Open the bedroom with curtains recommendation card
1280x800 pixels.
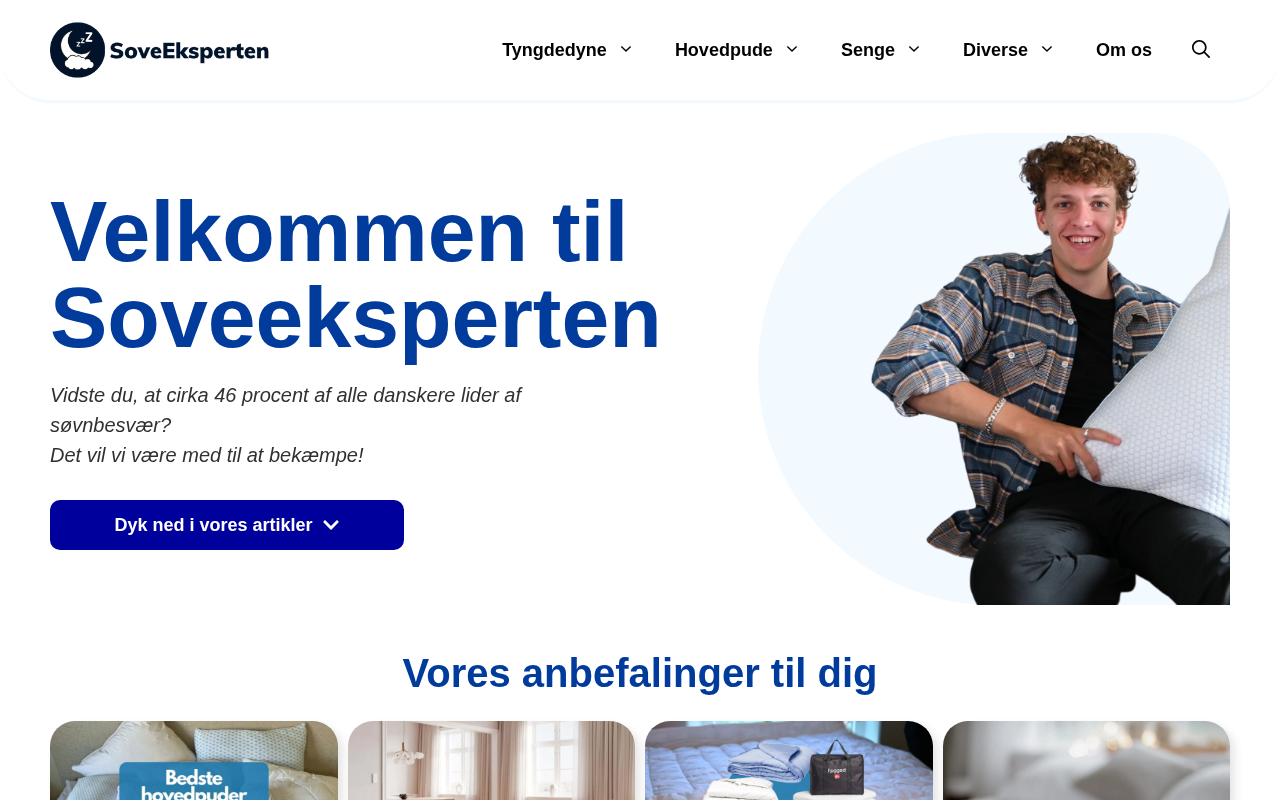[491, 761]
